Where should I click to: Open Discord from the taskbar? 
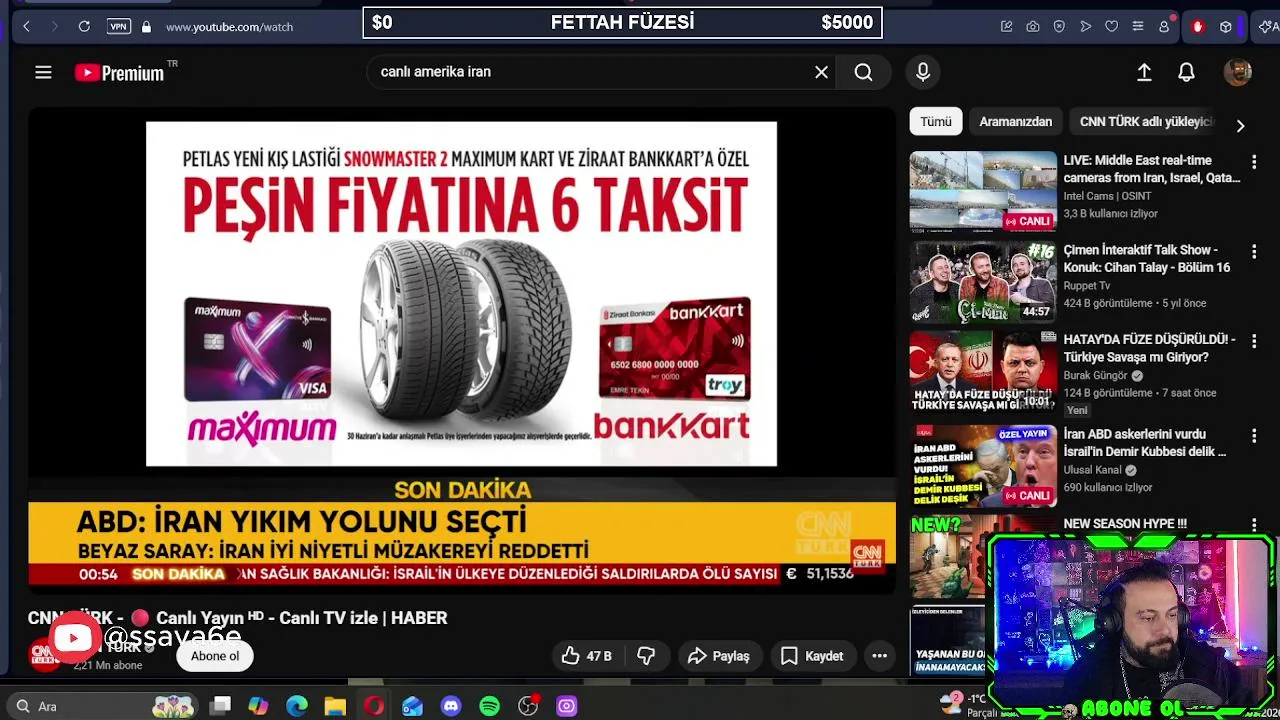pyautogui.click(x=451, y=706)
